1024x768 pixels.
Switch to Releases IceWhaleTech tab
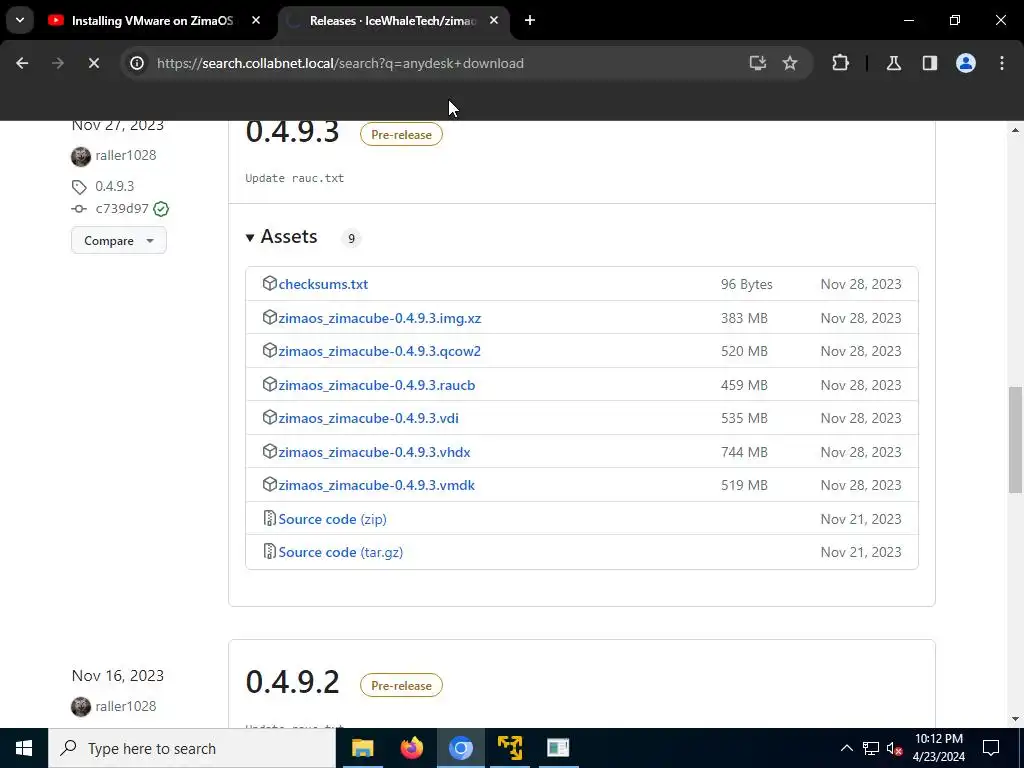(392, 21)
